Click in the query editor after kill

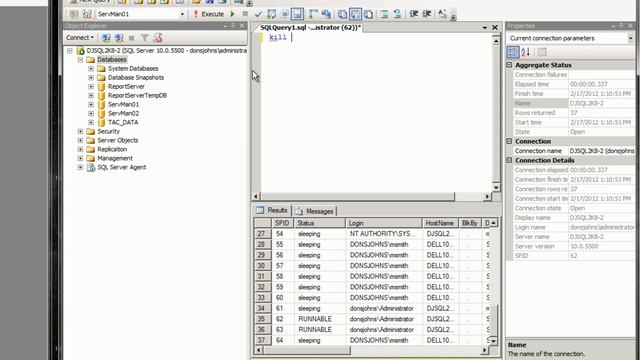291,37
